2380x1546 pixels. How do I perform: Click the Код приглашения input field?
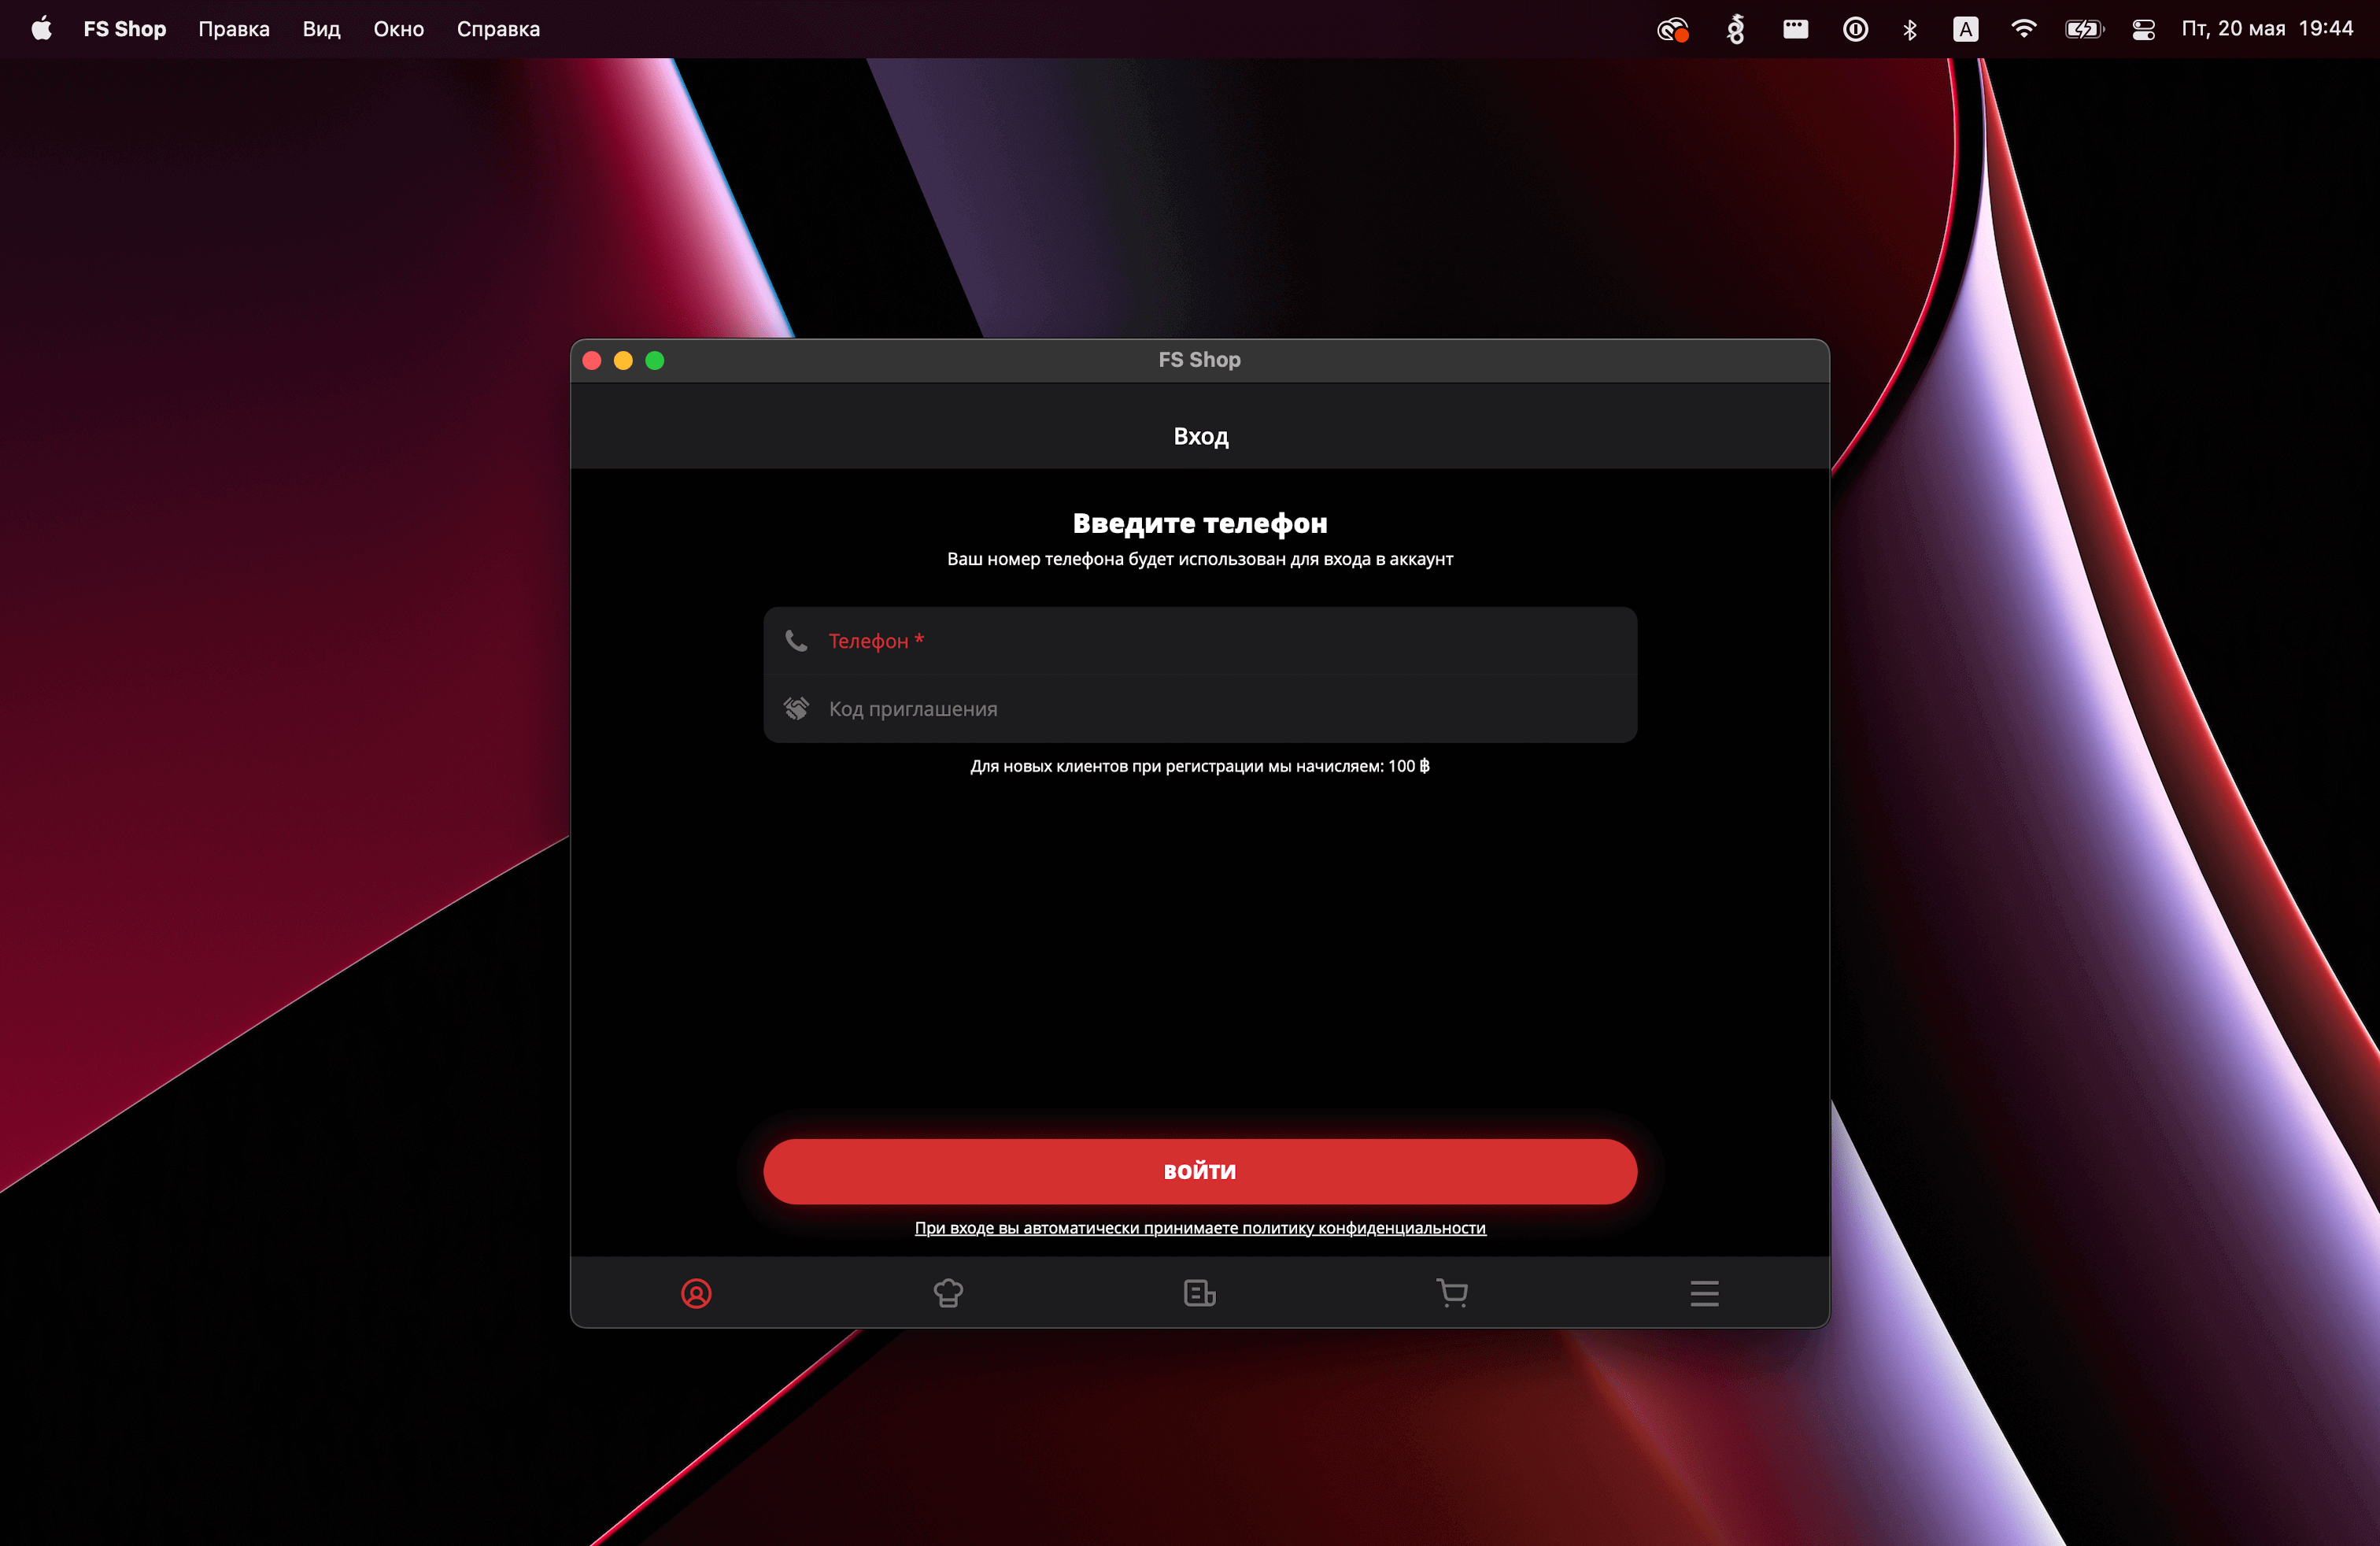1150,708
